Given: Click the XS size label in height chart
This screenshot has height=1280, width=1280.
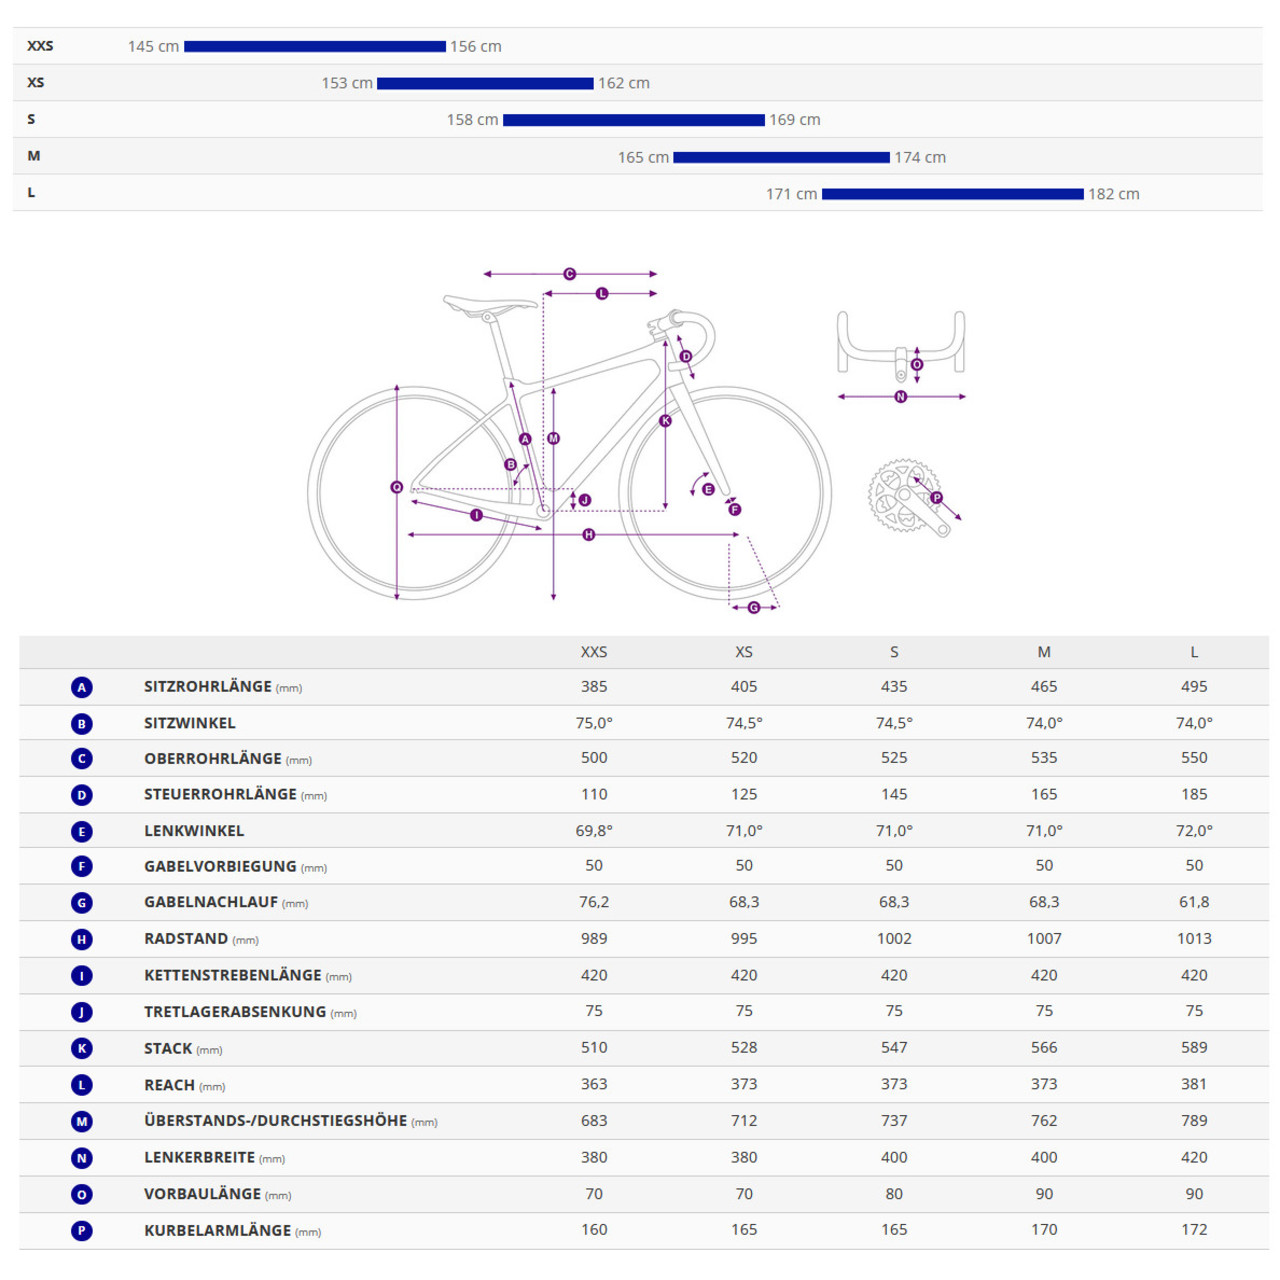Looking at the screenshot, I should (x=36, y=83).
